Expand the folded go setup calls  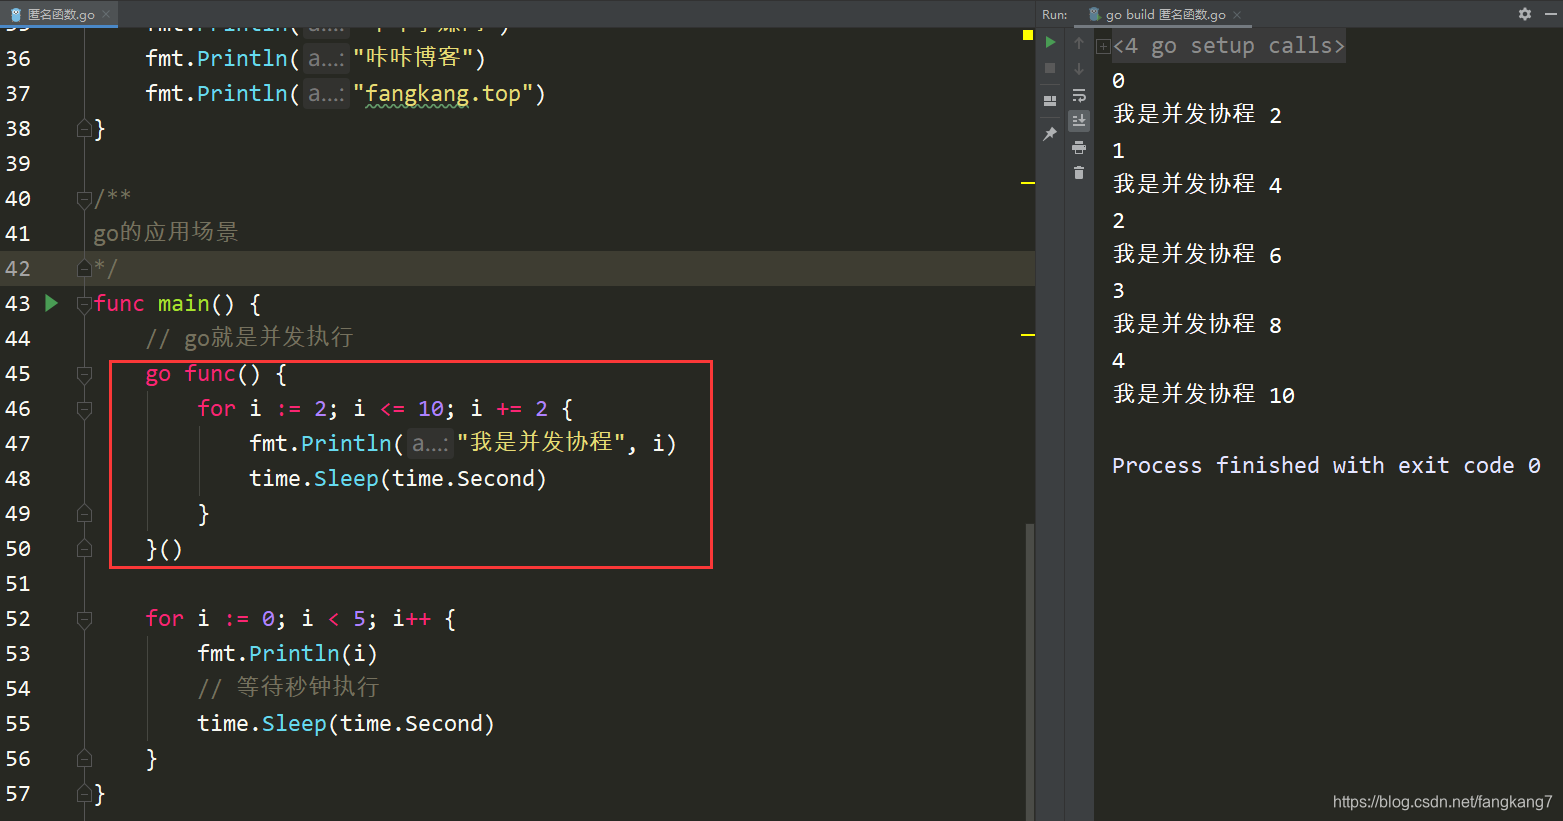1103,46
